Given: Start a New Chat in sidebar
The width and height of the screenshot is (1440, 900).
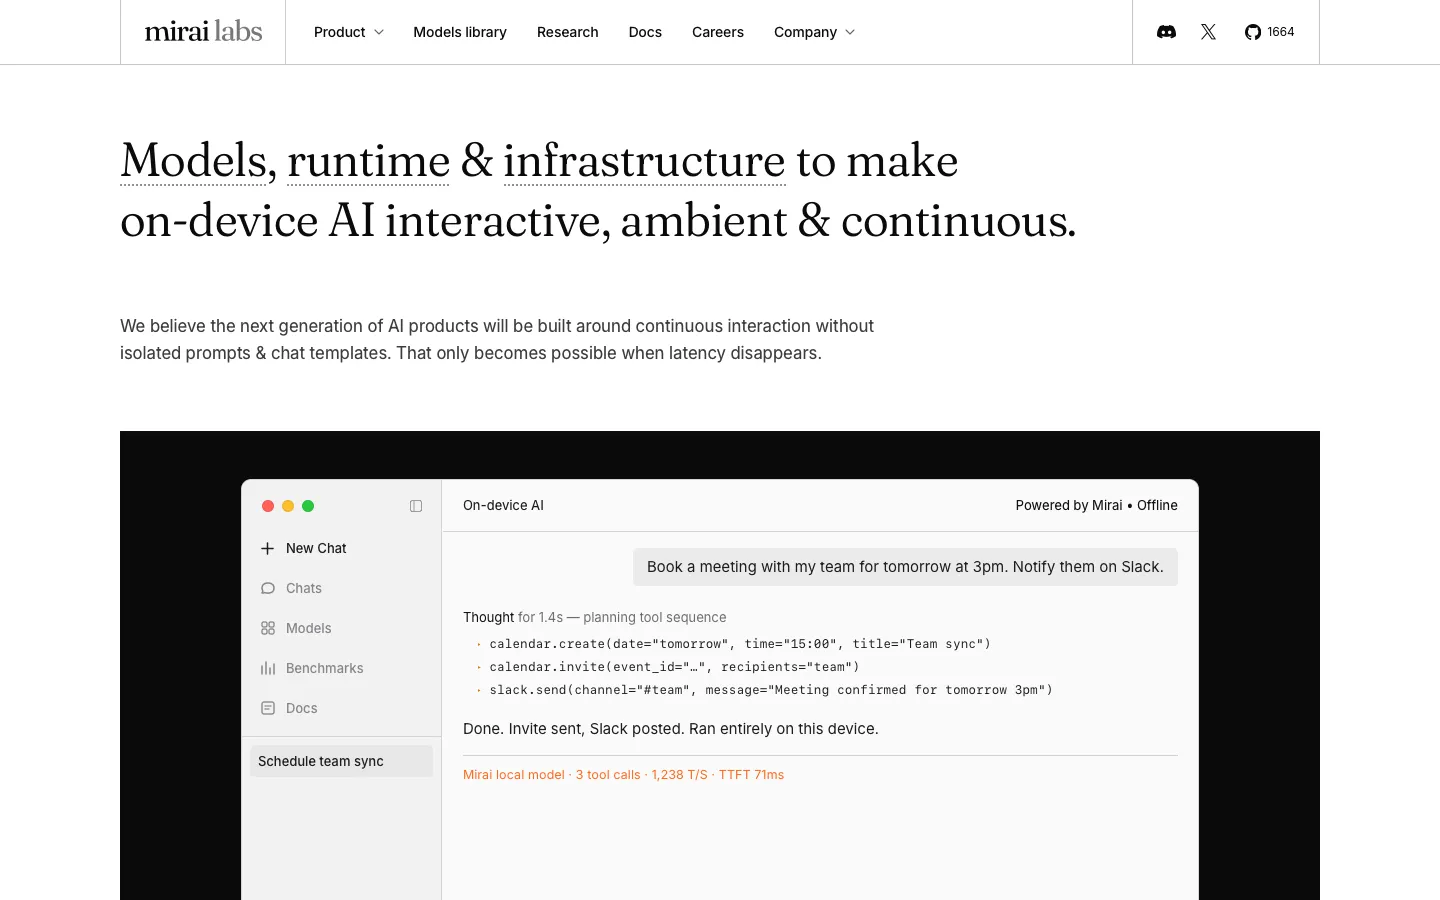Looking at the screenshot, I should pos(316,548).
